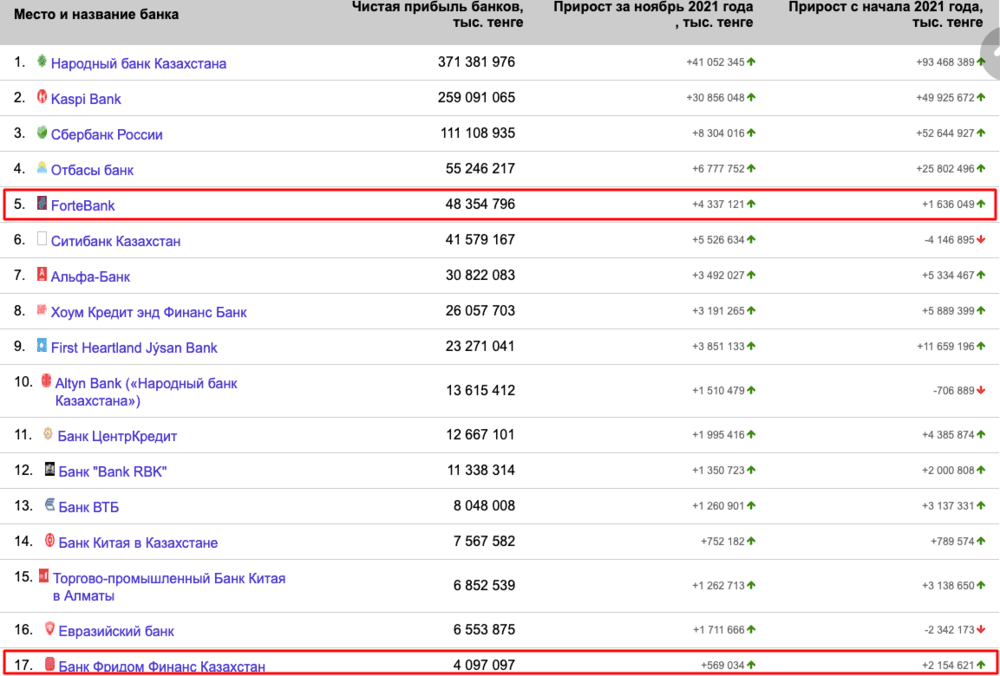Click the Сбербанк России logo icon
The image size is (1000, 676).
point(42,133)
